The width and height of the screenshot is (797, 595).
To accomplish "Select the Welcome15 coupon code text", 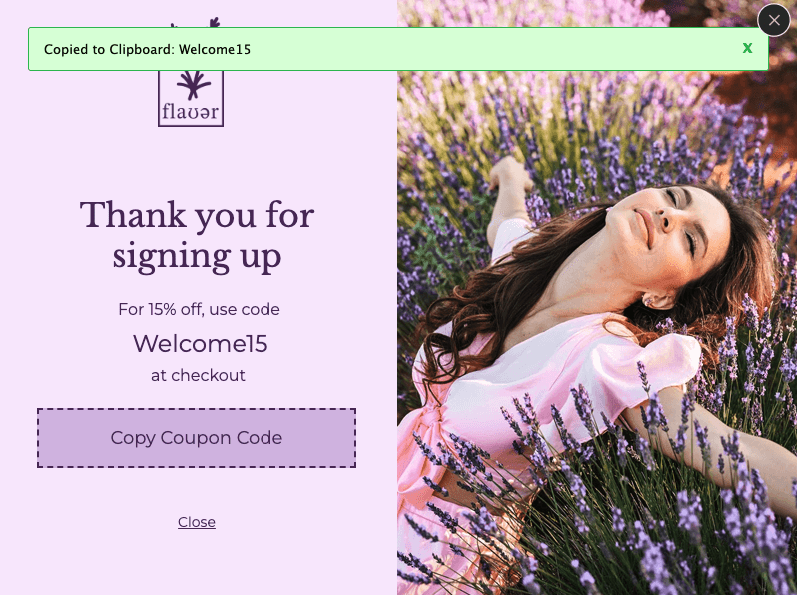I will click(200, 344).
